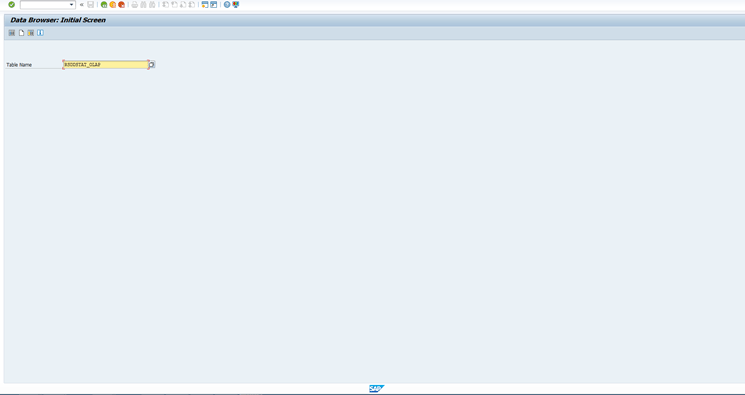Click the red Cancel icon

[x=121, y=5]
